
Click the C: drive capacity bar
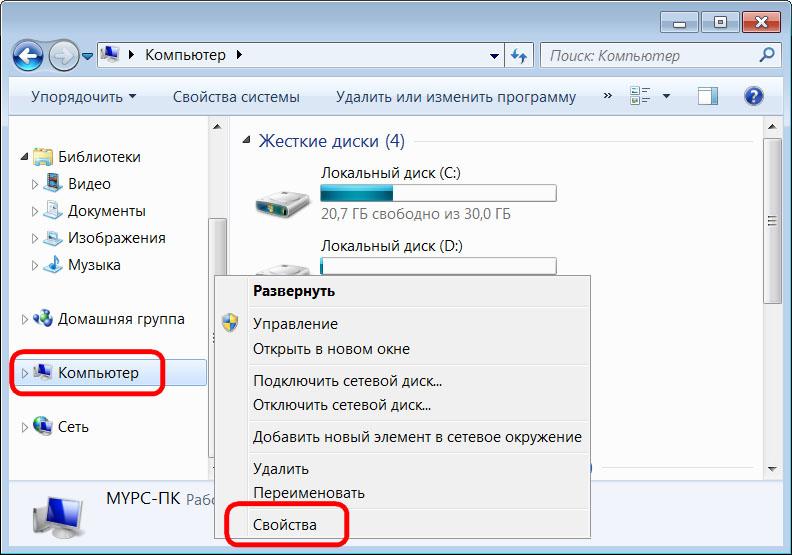tap(438, 193)
